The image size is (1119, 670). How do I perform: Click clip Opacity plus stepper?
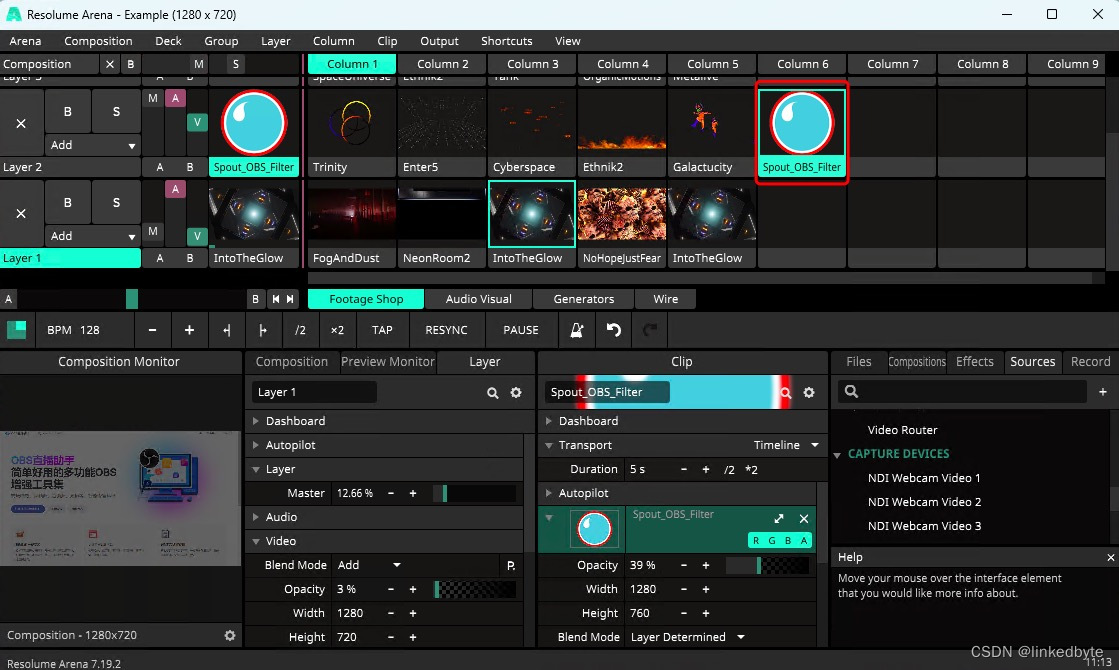click(706, 565)
